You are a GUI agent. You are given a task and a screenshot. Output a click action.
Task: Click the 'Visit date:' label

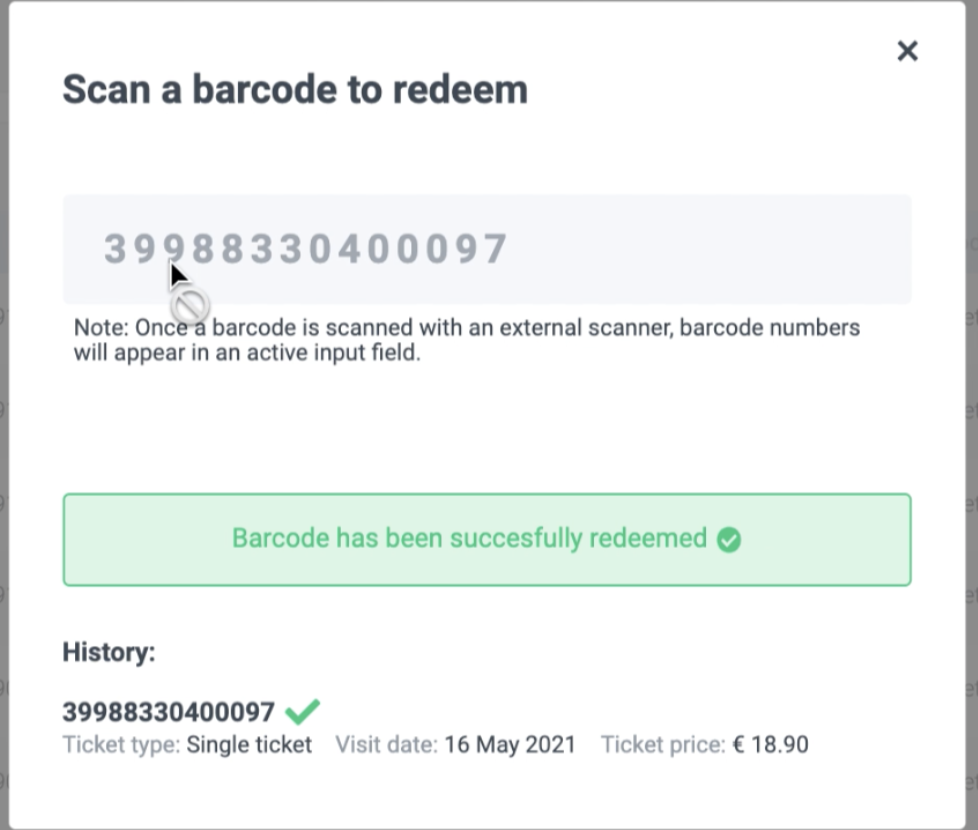tap(386, 745)
